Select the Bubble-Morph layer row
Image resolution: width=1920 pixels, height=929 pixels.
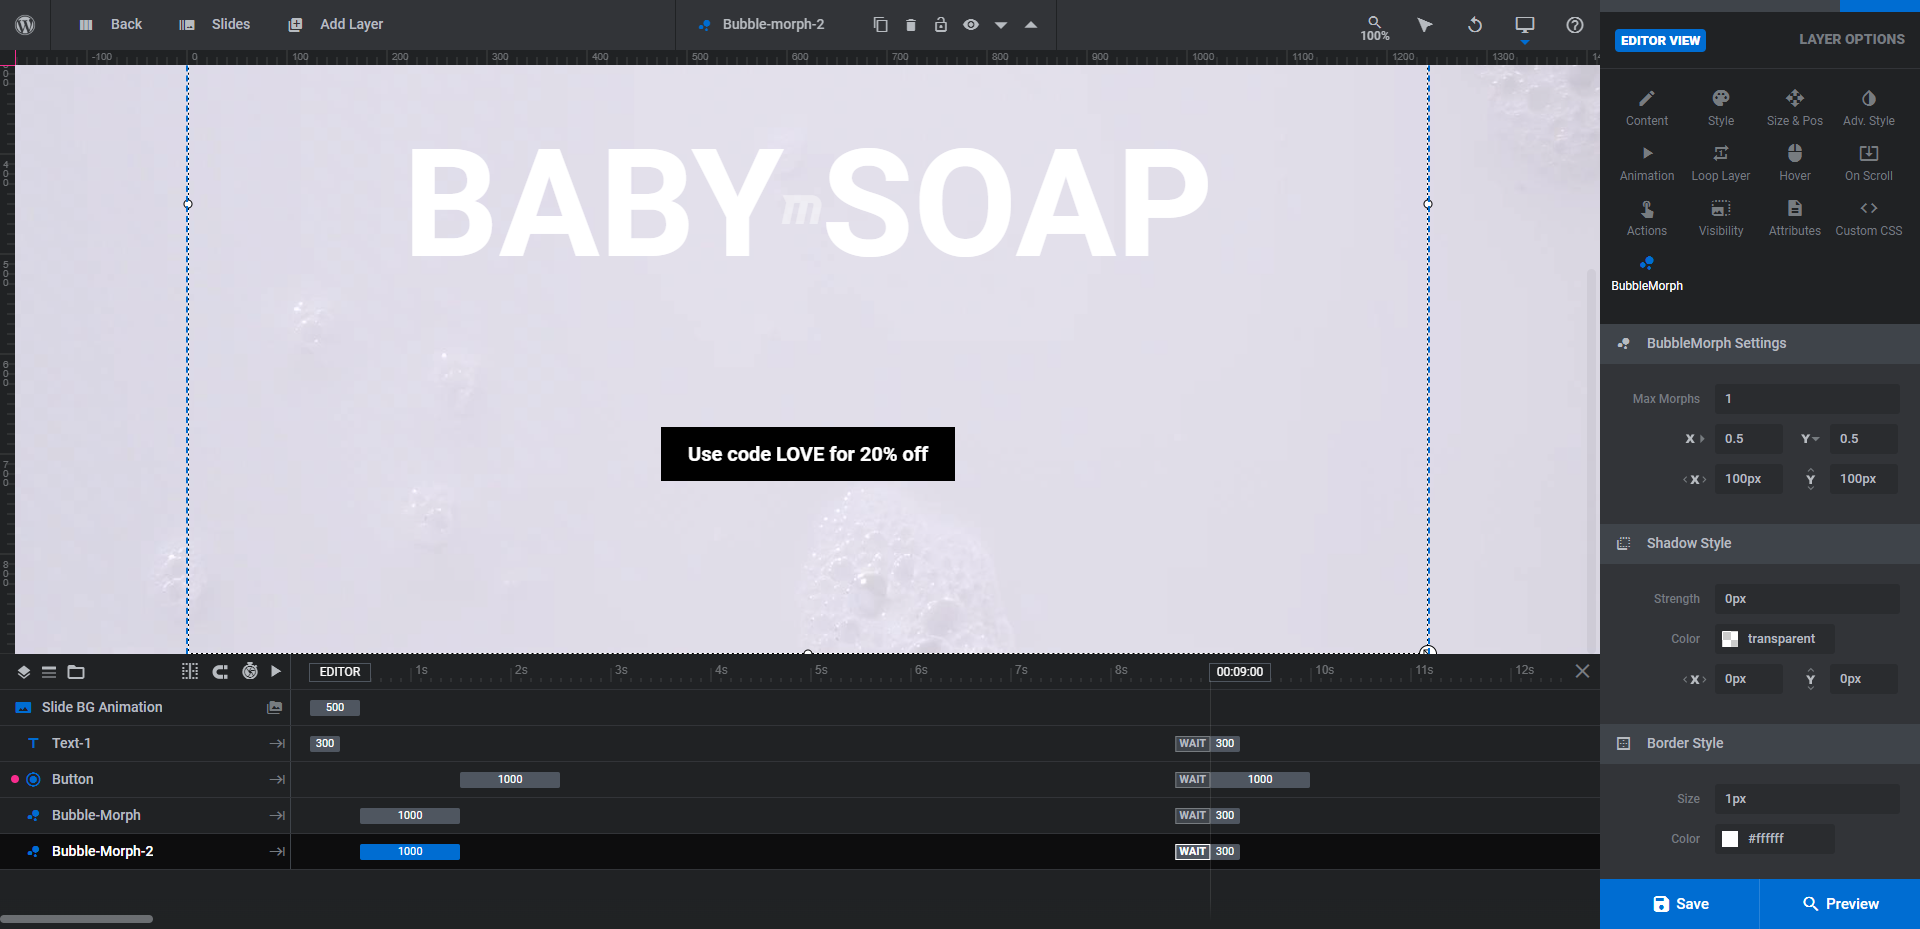click(145, 815)
